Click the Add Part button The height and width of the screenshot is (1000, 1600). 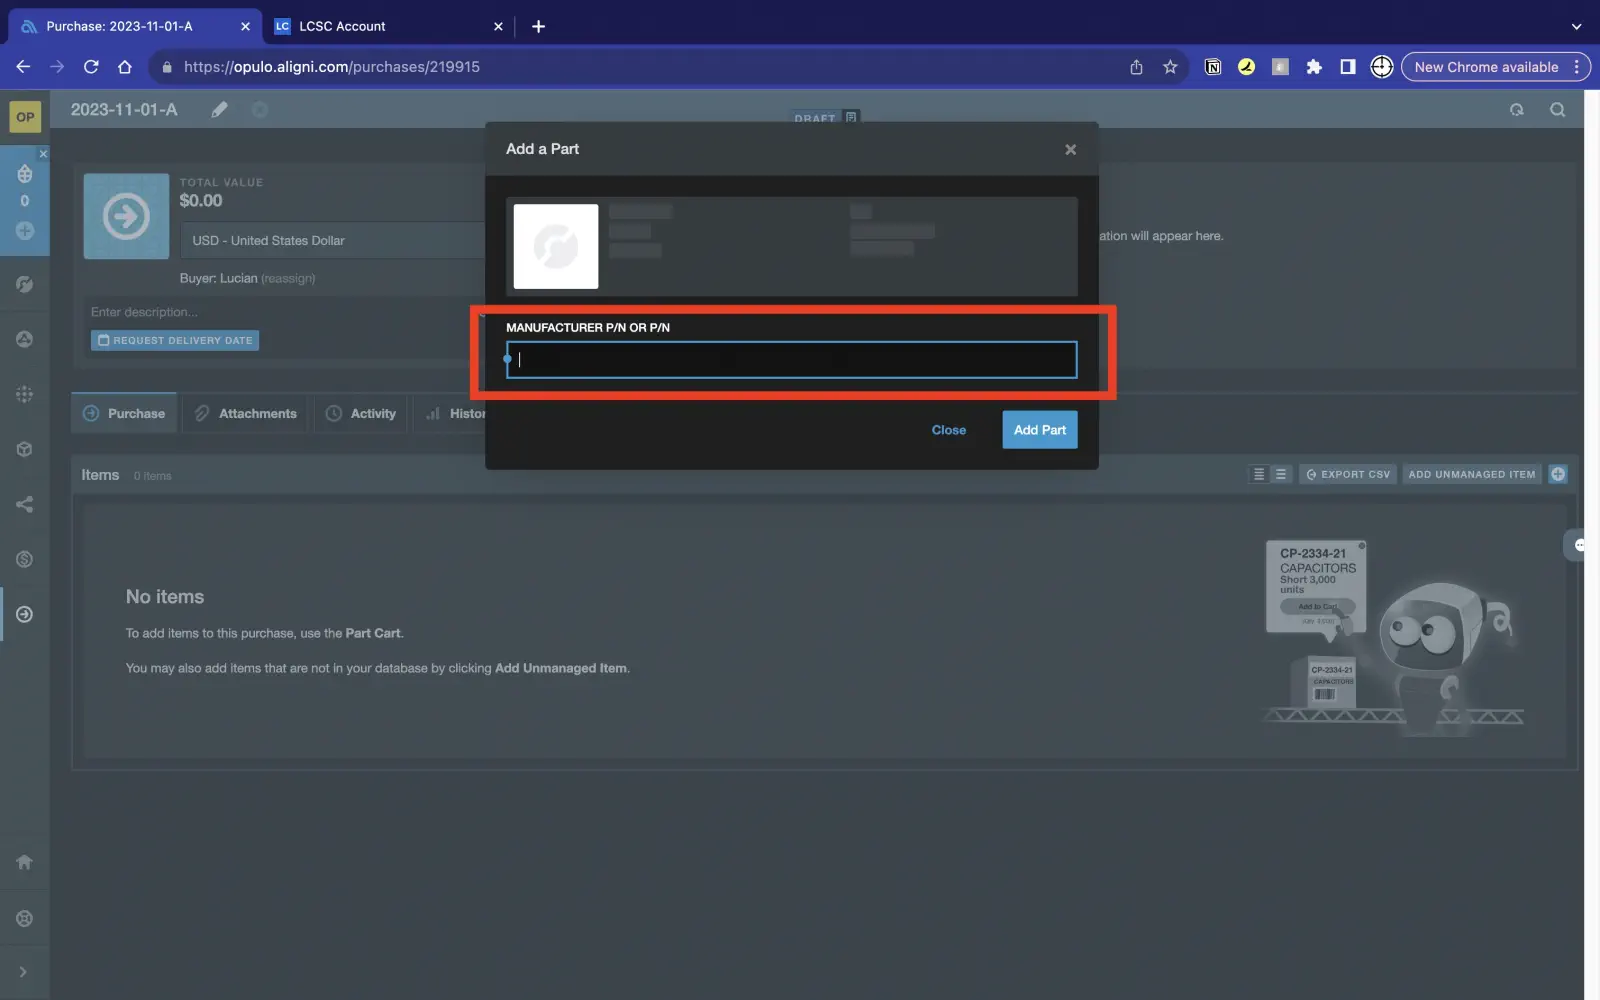click(x=1039, y=430)
